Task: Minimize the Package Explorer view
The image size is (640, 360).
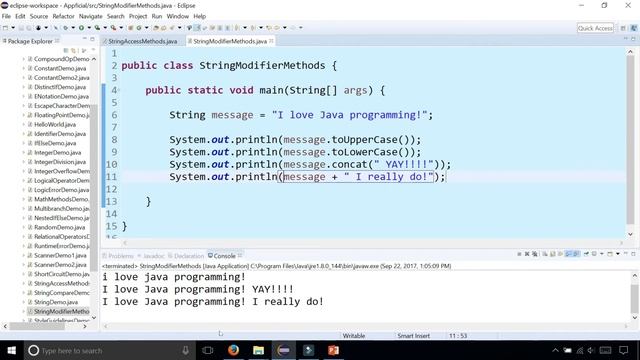Action: [84, 39]
